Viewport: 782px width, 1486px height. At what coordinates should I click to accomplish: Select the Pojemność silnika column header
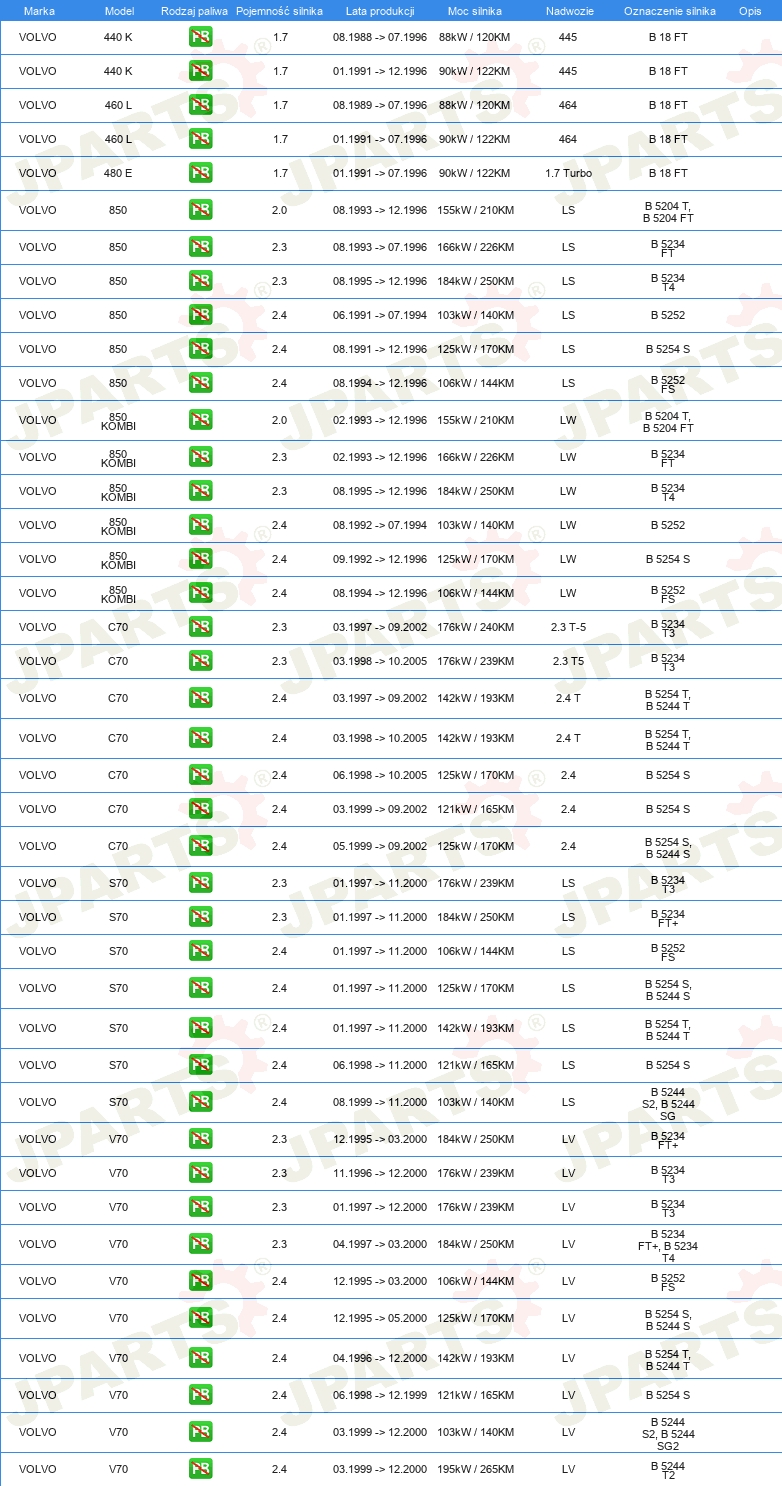click(279, 10)
